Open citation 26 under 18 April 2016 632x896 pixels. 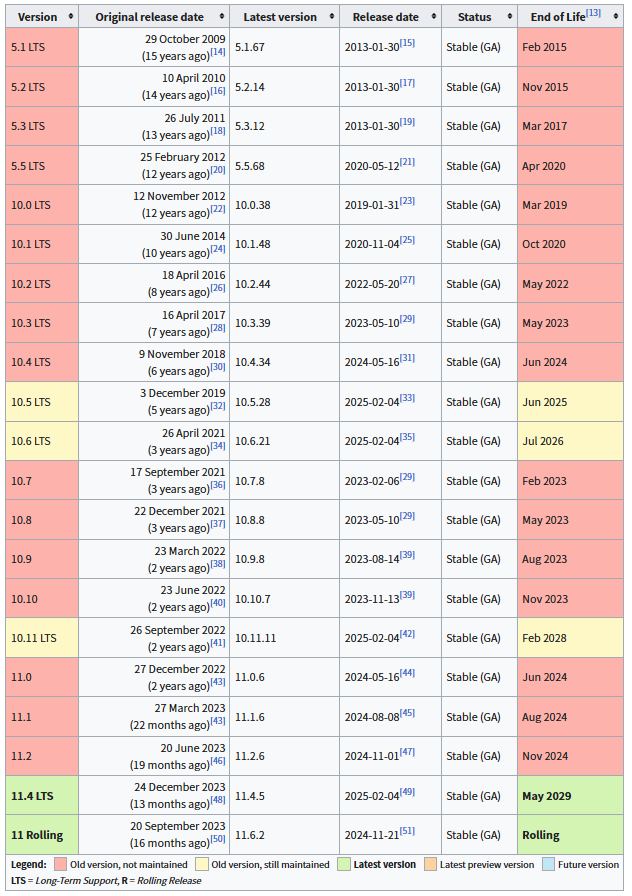[x=218, y=288]
